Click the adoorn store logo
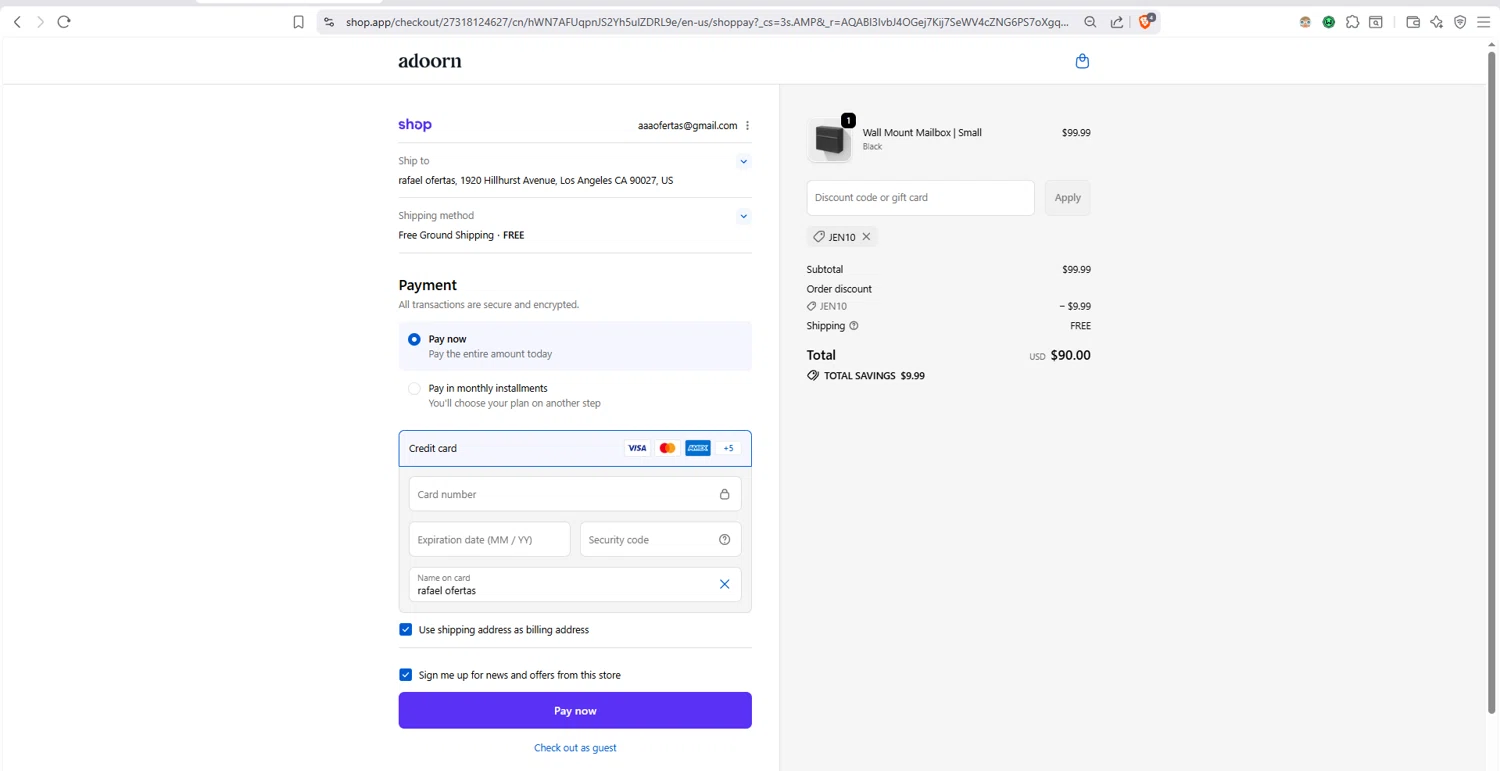Image resolution: width=1500 pixels, height=771 pixels. click(430, 61)
